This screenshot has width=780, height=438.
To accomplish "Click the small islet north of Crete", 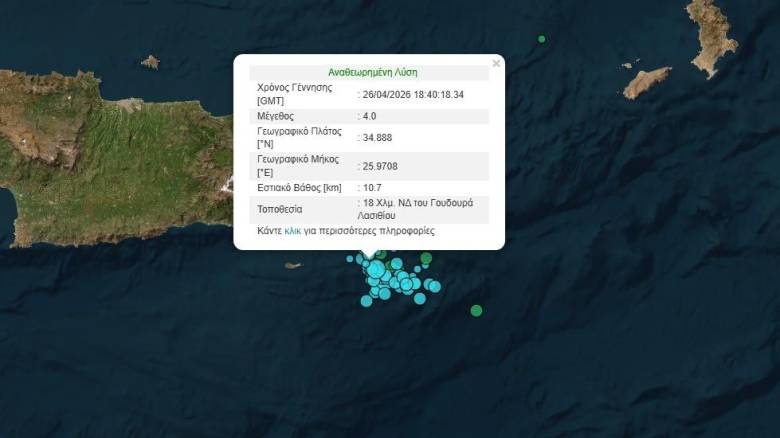I will pyautogui.click(x=150, y=62).
